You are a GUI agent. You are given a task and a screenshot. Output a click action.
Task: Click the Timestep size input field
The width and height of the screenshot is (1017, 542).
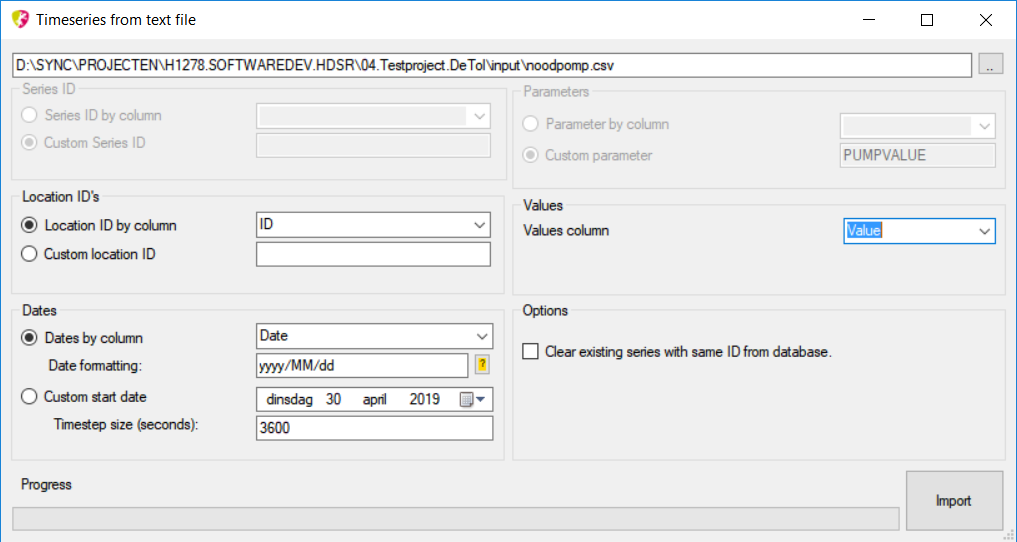374,428
